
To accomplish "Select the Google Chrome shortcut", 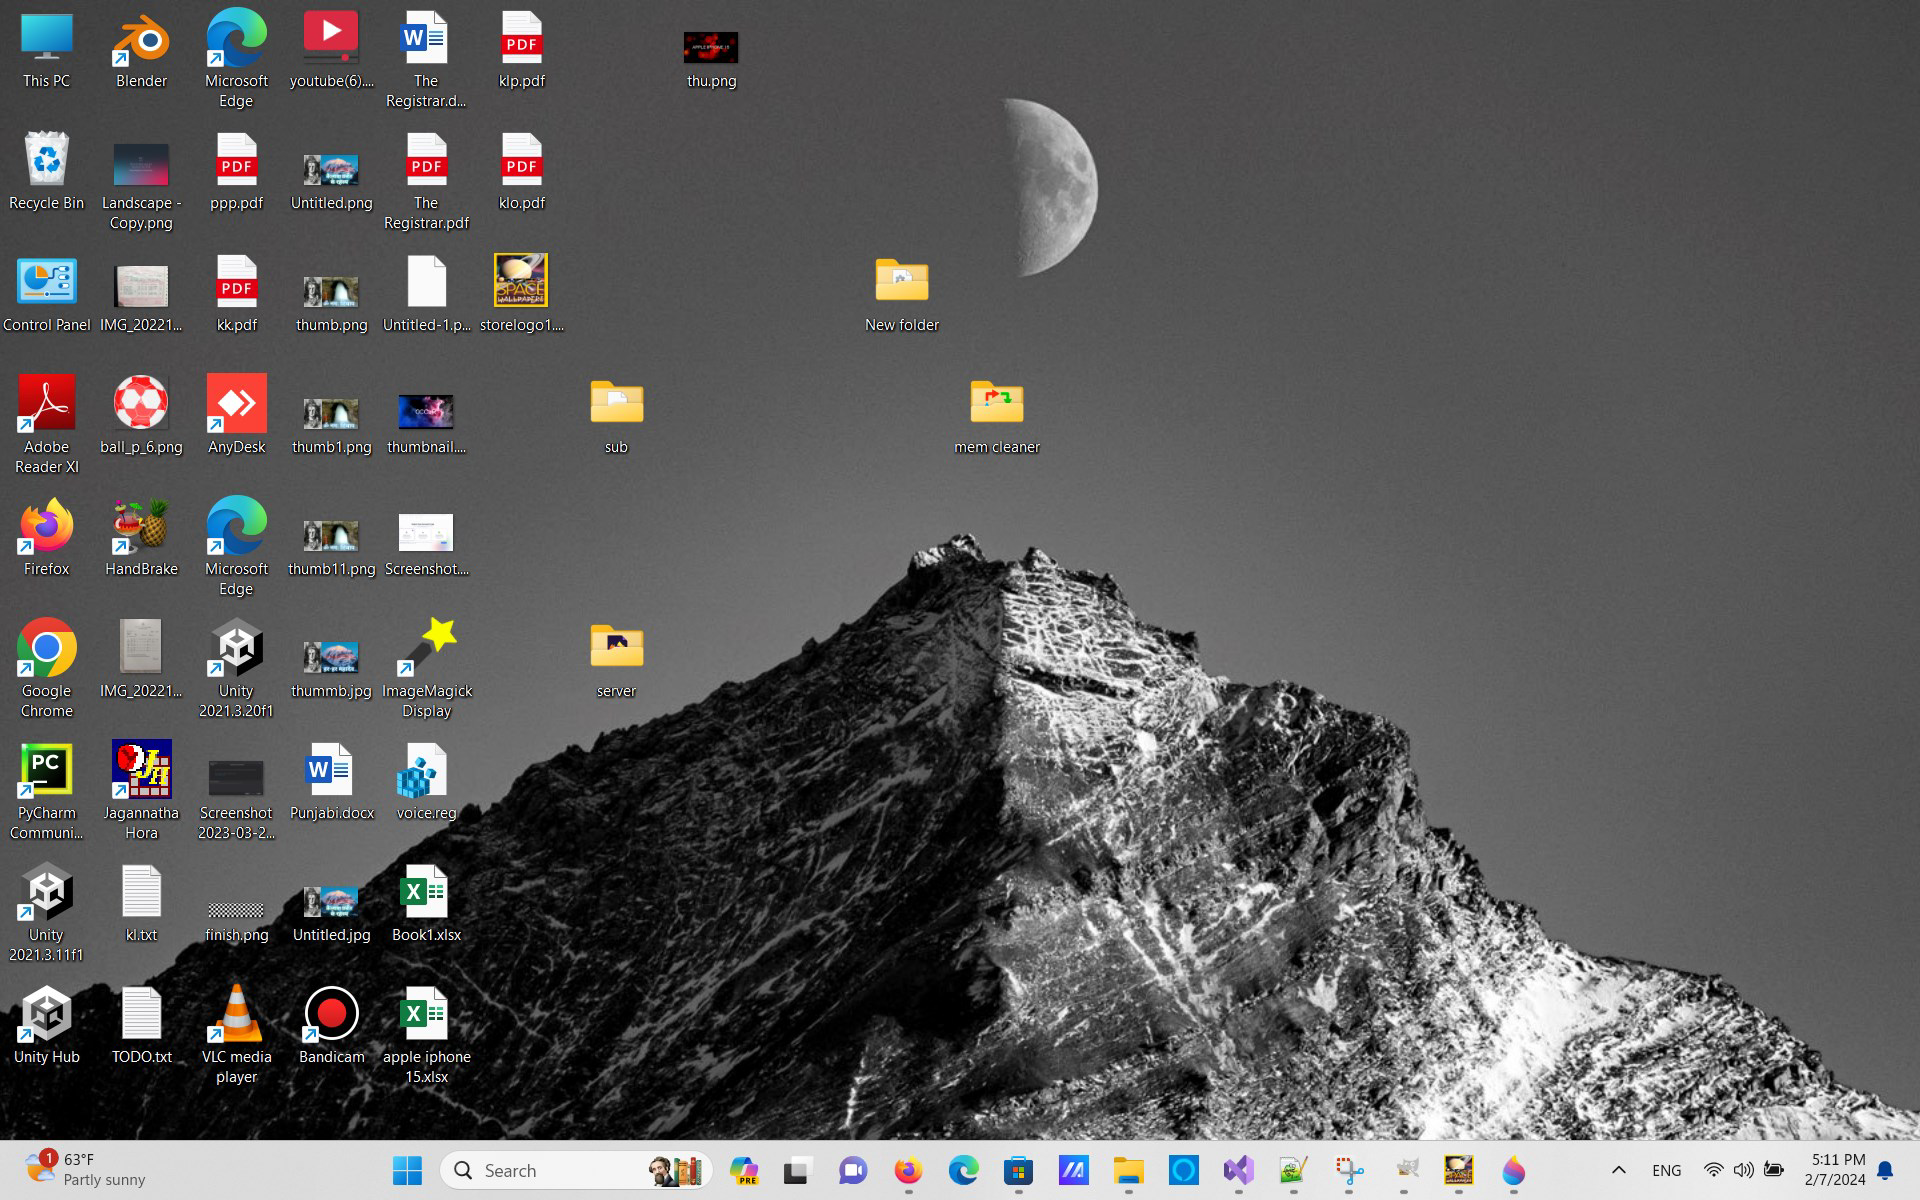I will [46, 669].
